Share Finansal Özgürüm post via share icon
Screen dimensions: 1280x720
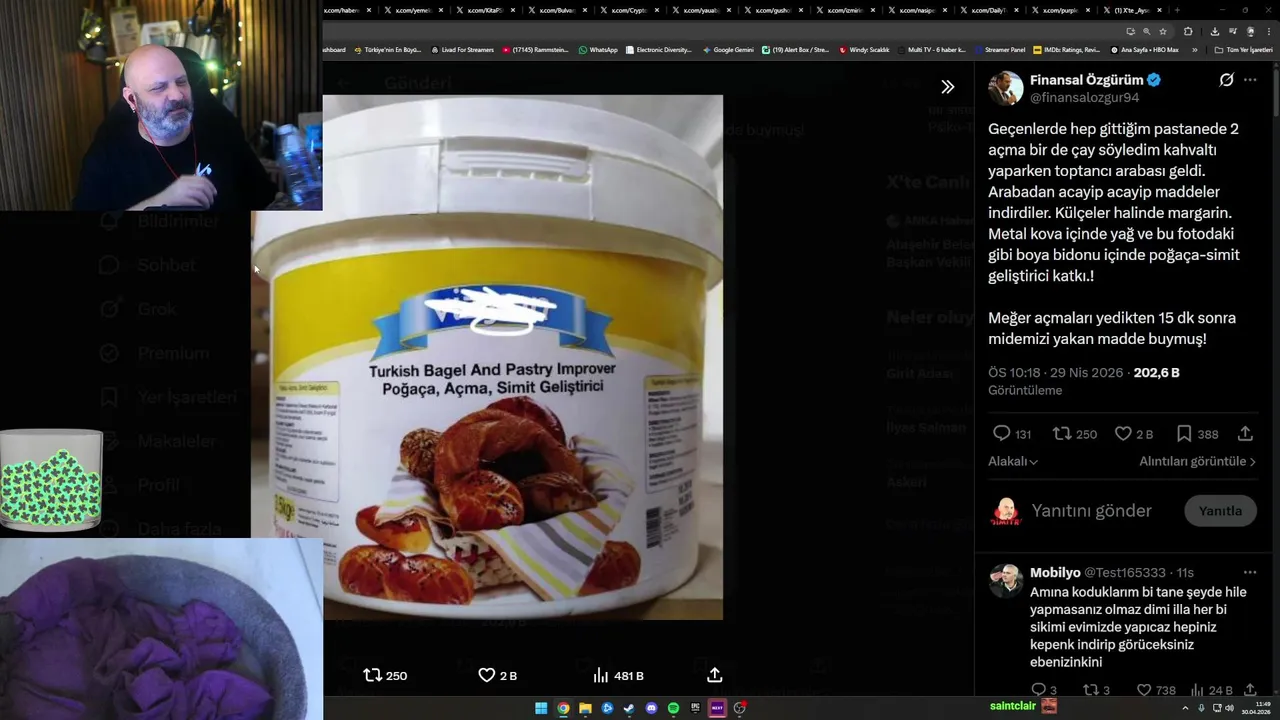coord(1245,434)
